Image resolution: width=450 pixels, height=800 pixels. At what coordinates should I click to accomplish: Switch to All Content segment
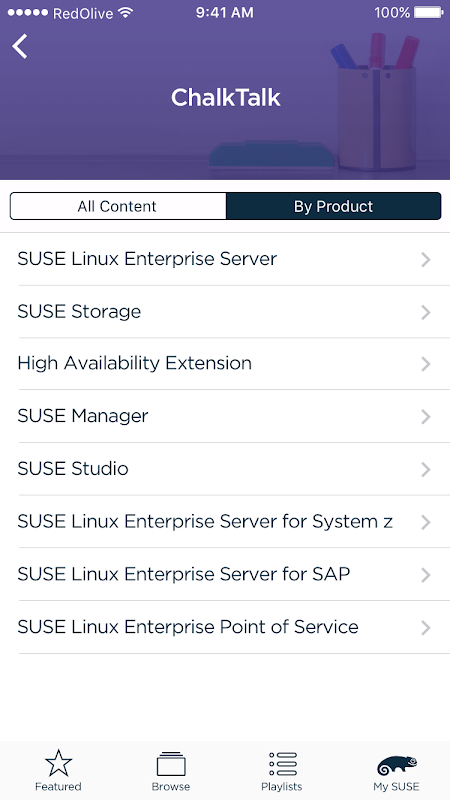pos(117,206)
